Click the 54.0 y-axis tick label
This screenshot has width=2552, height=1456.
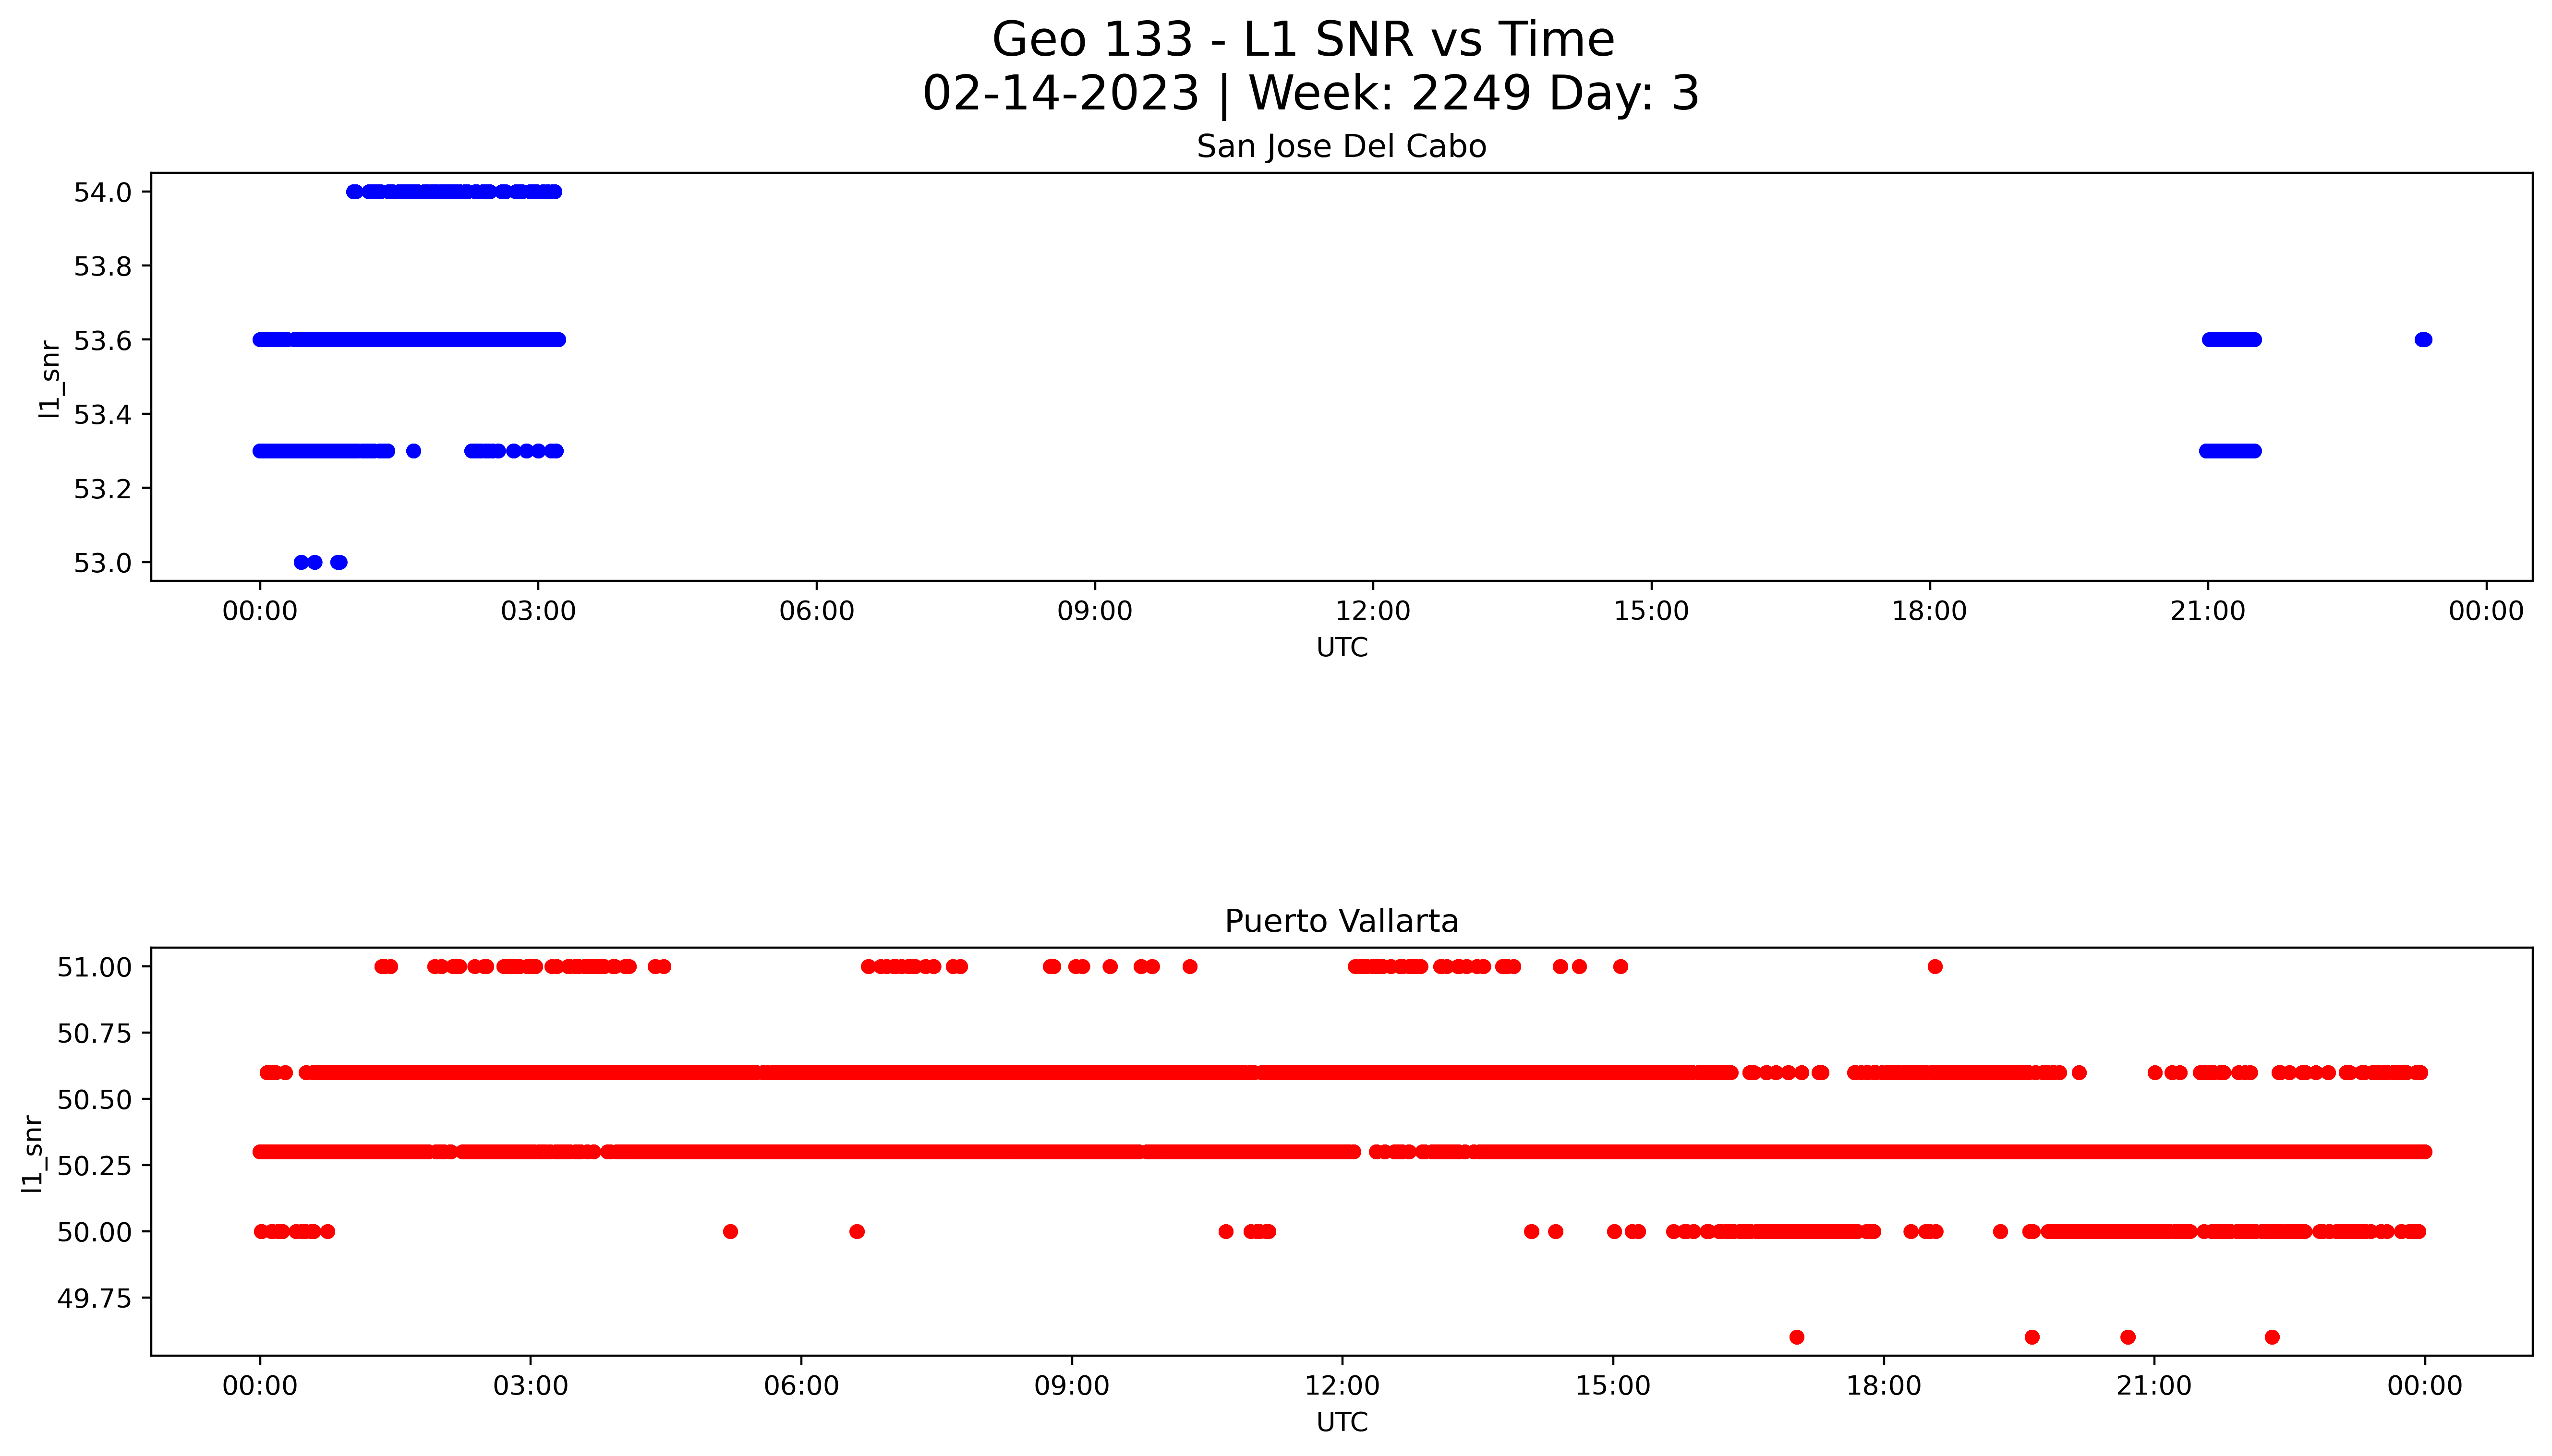tap(103, 192)
